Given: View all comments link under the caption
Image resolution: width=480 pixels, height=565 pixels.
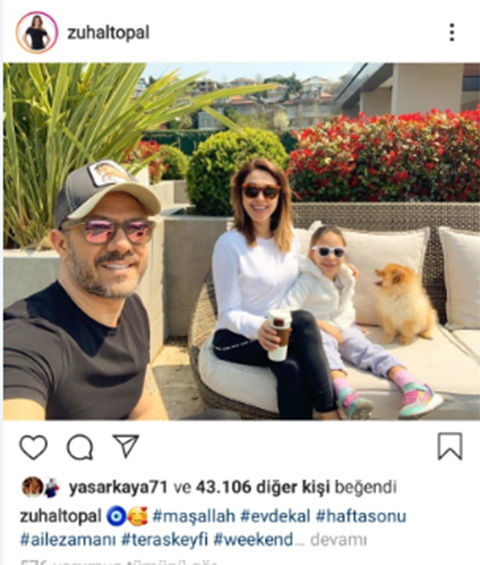Looking at the screenshot, I should click(x=119, y=562).
